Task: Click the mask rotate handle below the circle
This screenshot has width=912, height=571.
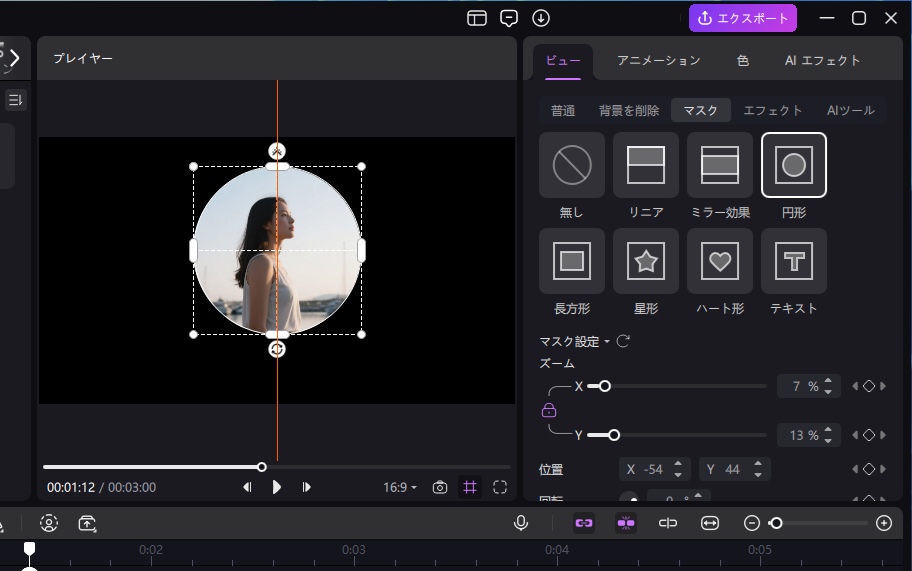Action: click(277, 349)
